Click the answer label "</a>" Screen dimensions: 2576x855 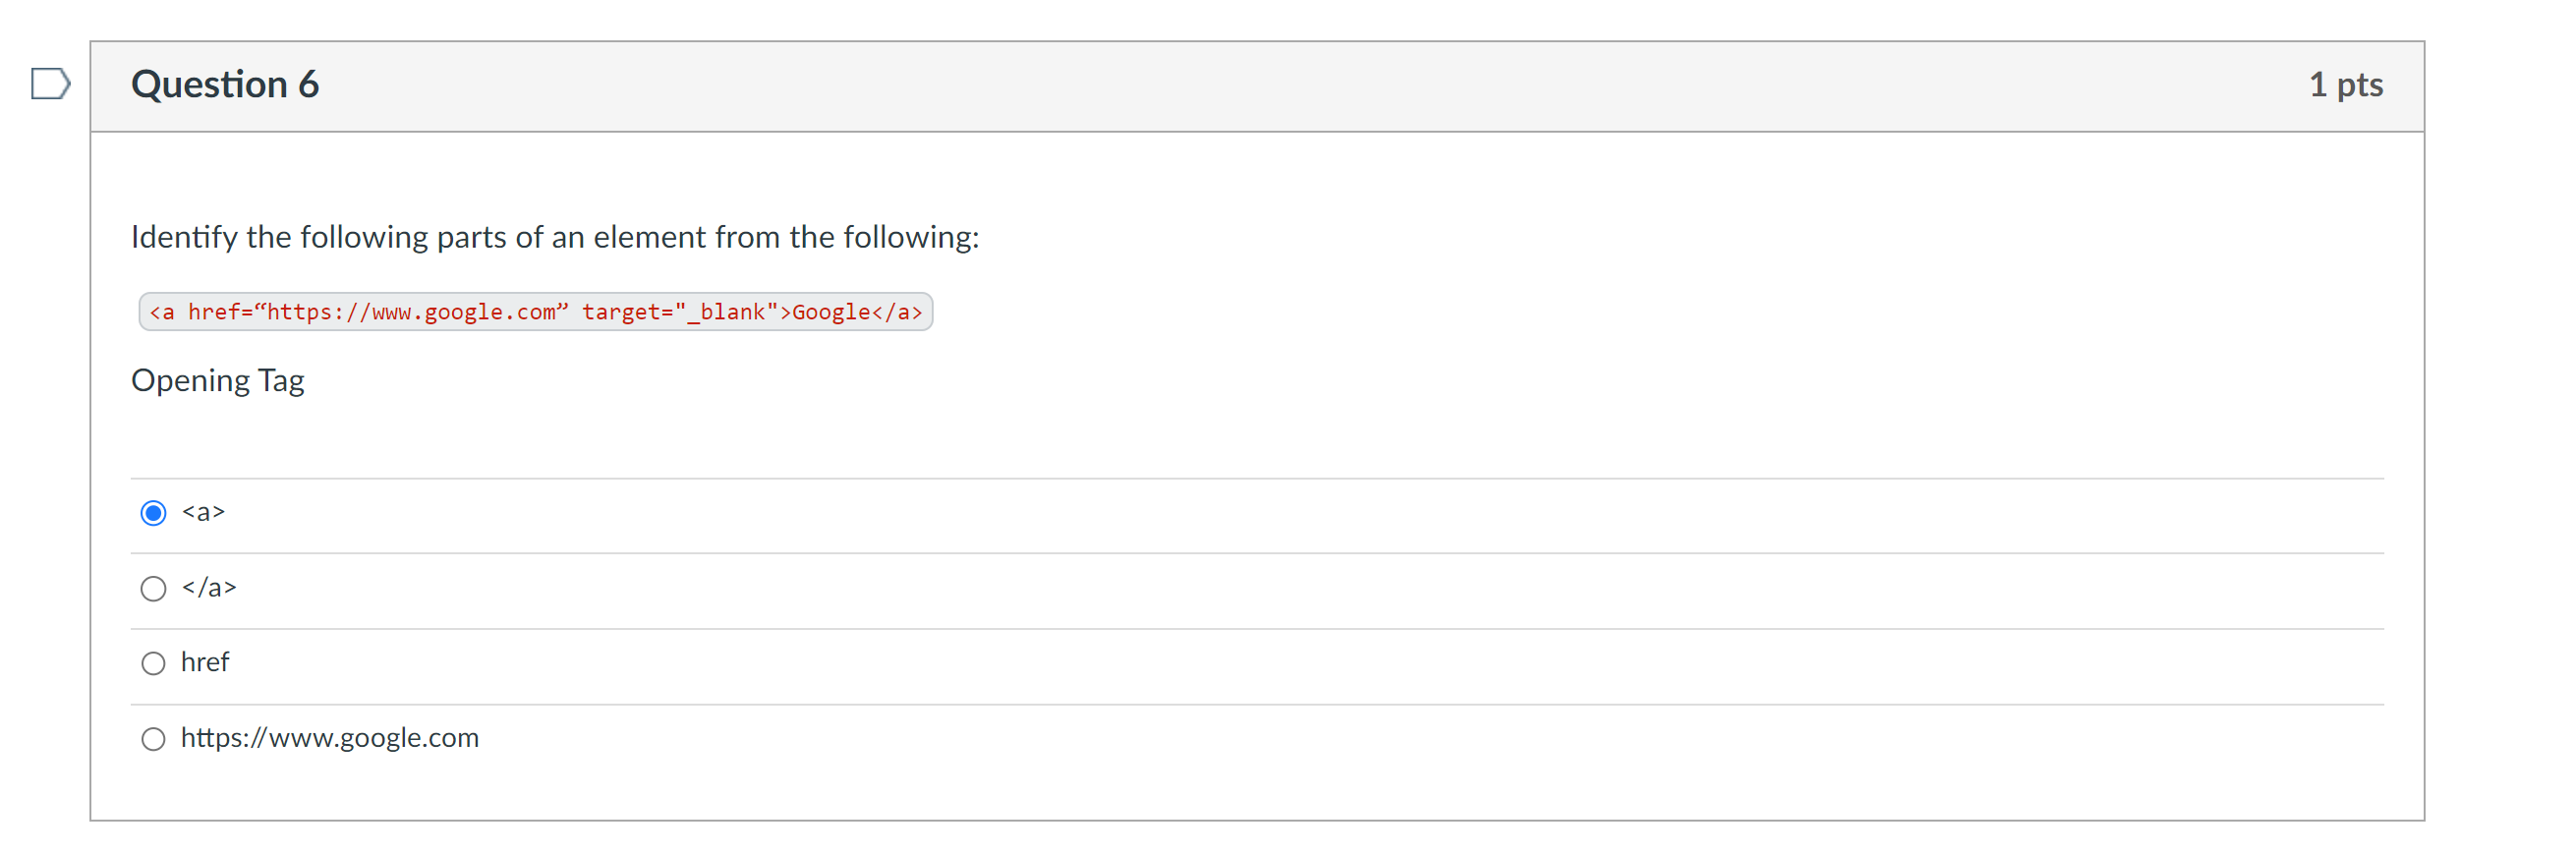pos(209,588)
